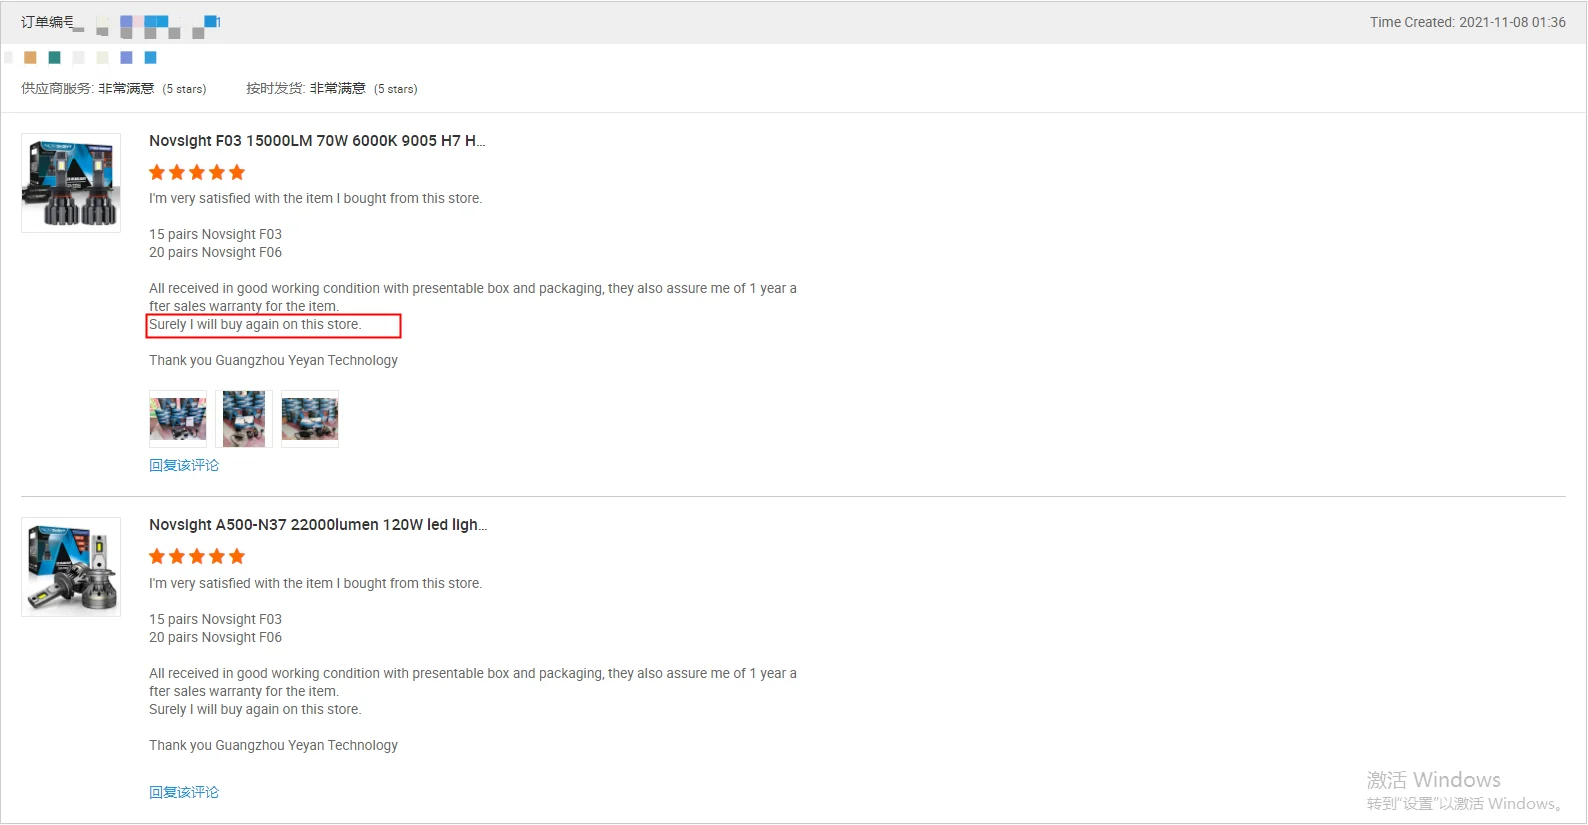Click the five-star rating of the F03 review
The width and height of the screenshot is (1588, 825).
click(x=197, y=173)
